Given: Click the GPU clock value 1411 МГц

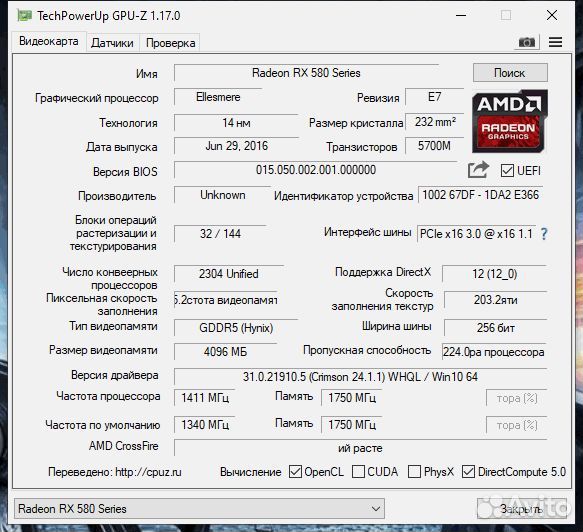Looking at the screenshot, I should (x=205, y=398).
